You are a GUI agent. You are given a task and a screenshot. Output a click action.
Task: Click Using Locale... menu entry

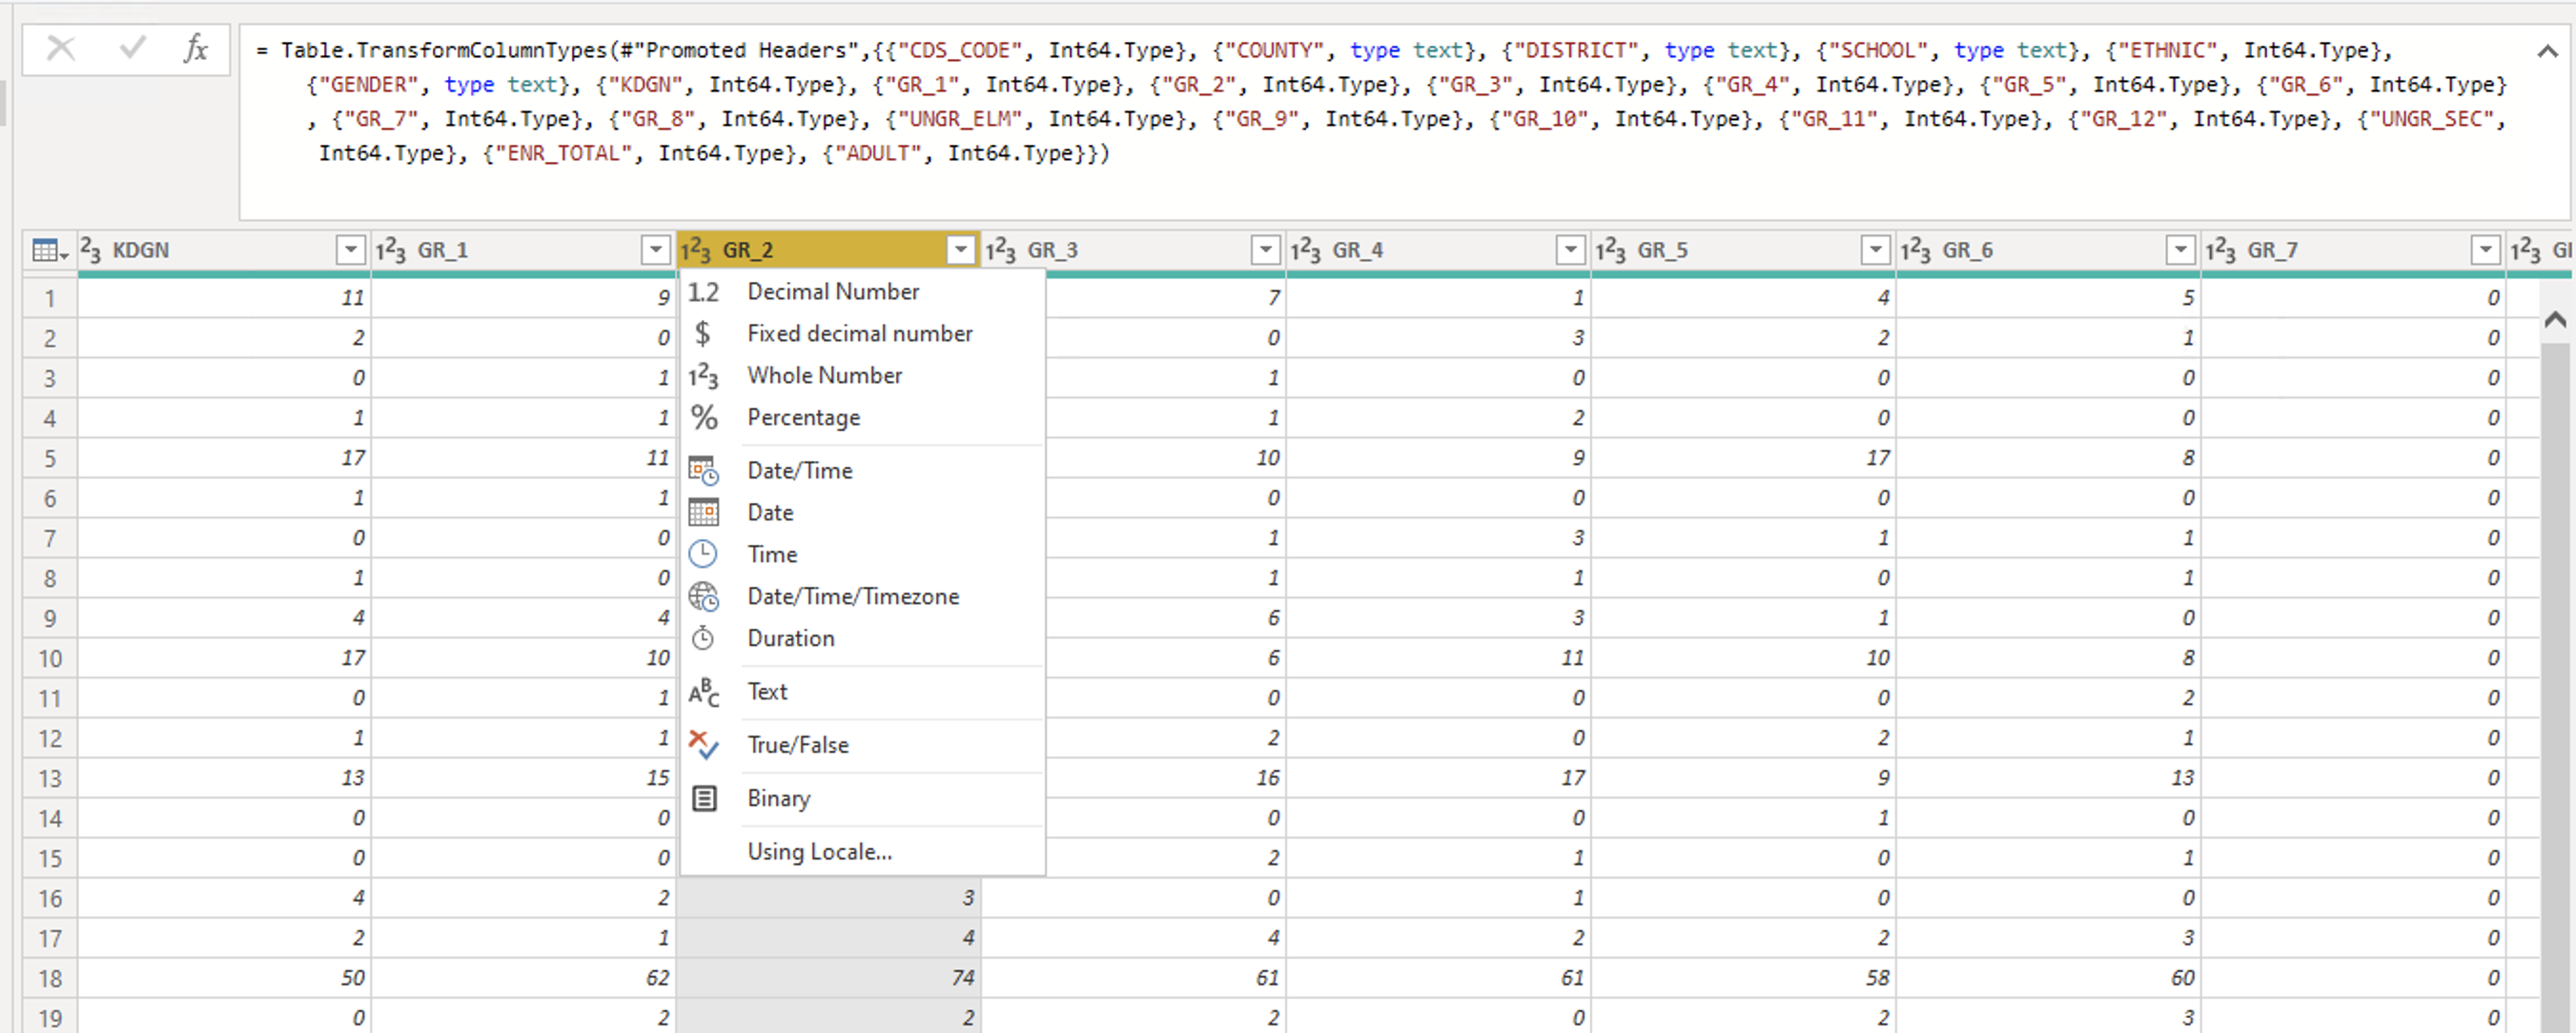tap(819, 851)
